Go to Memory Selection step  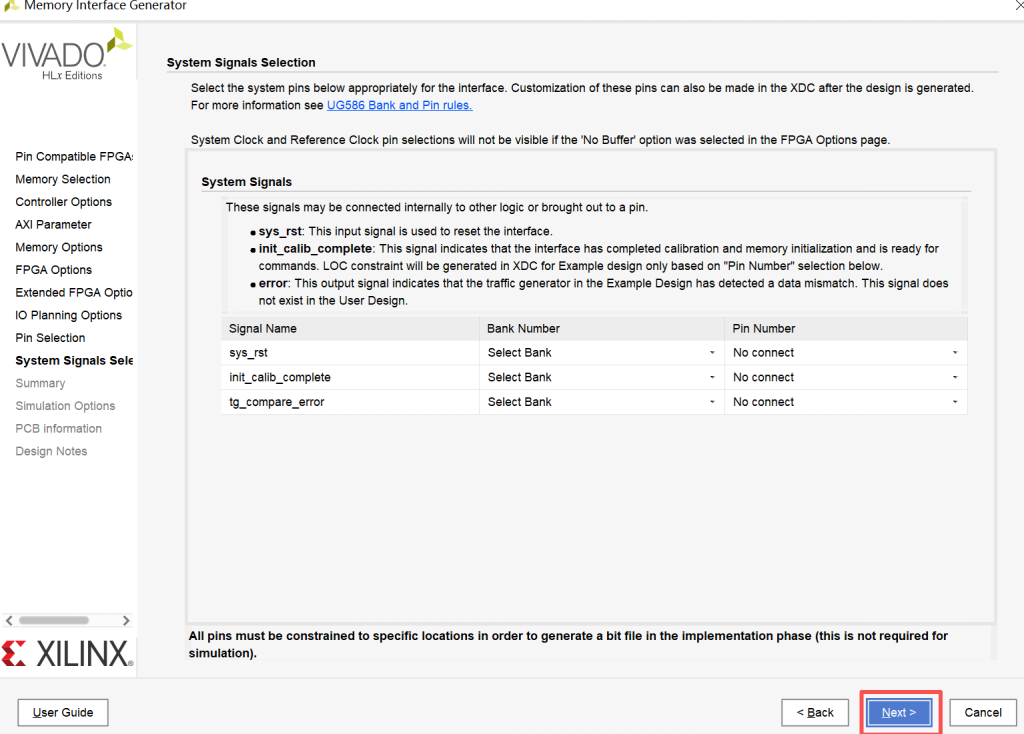click(63, 179)
